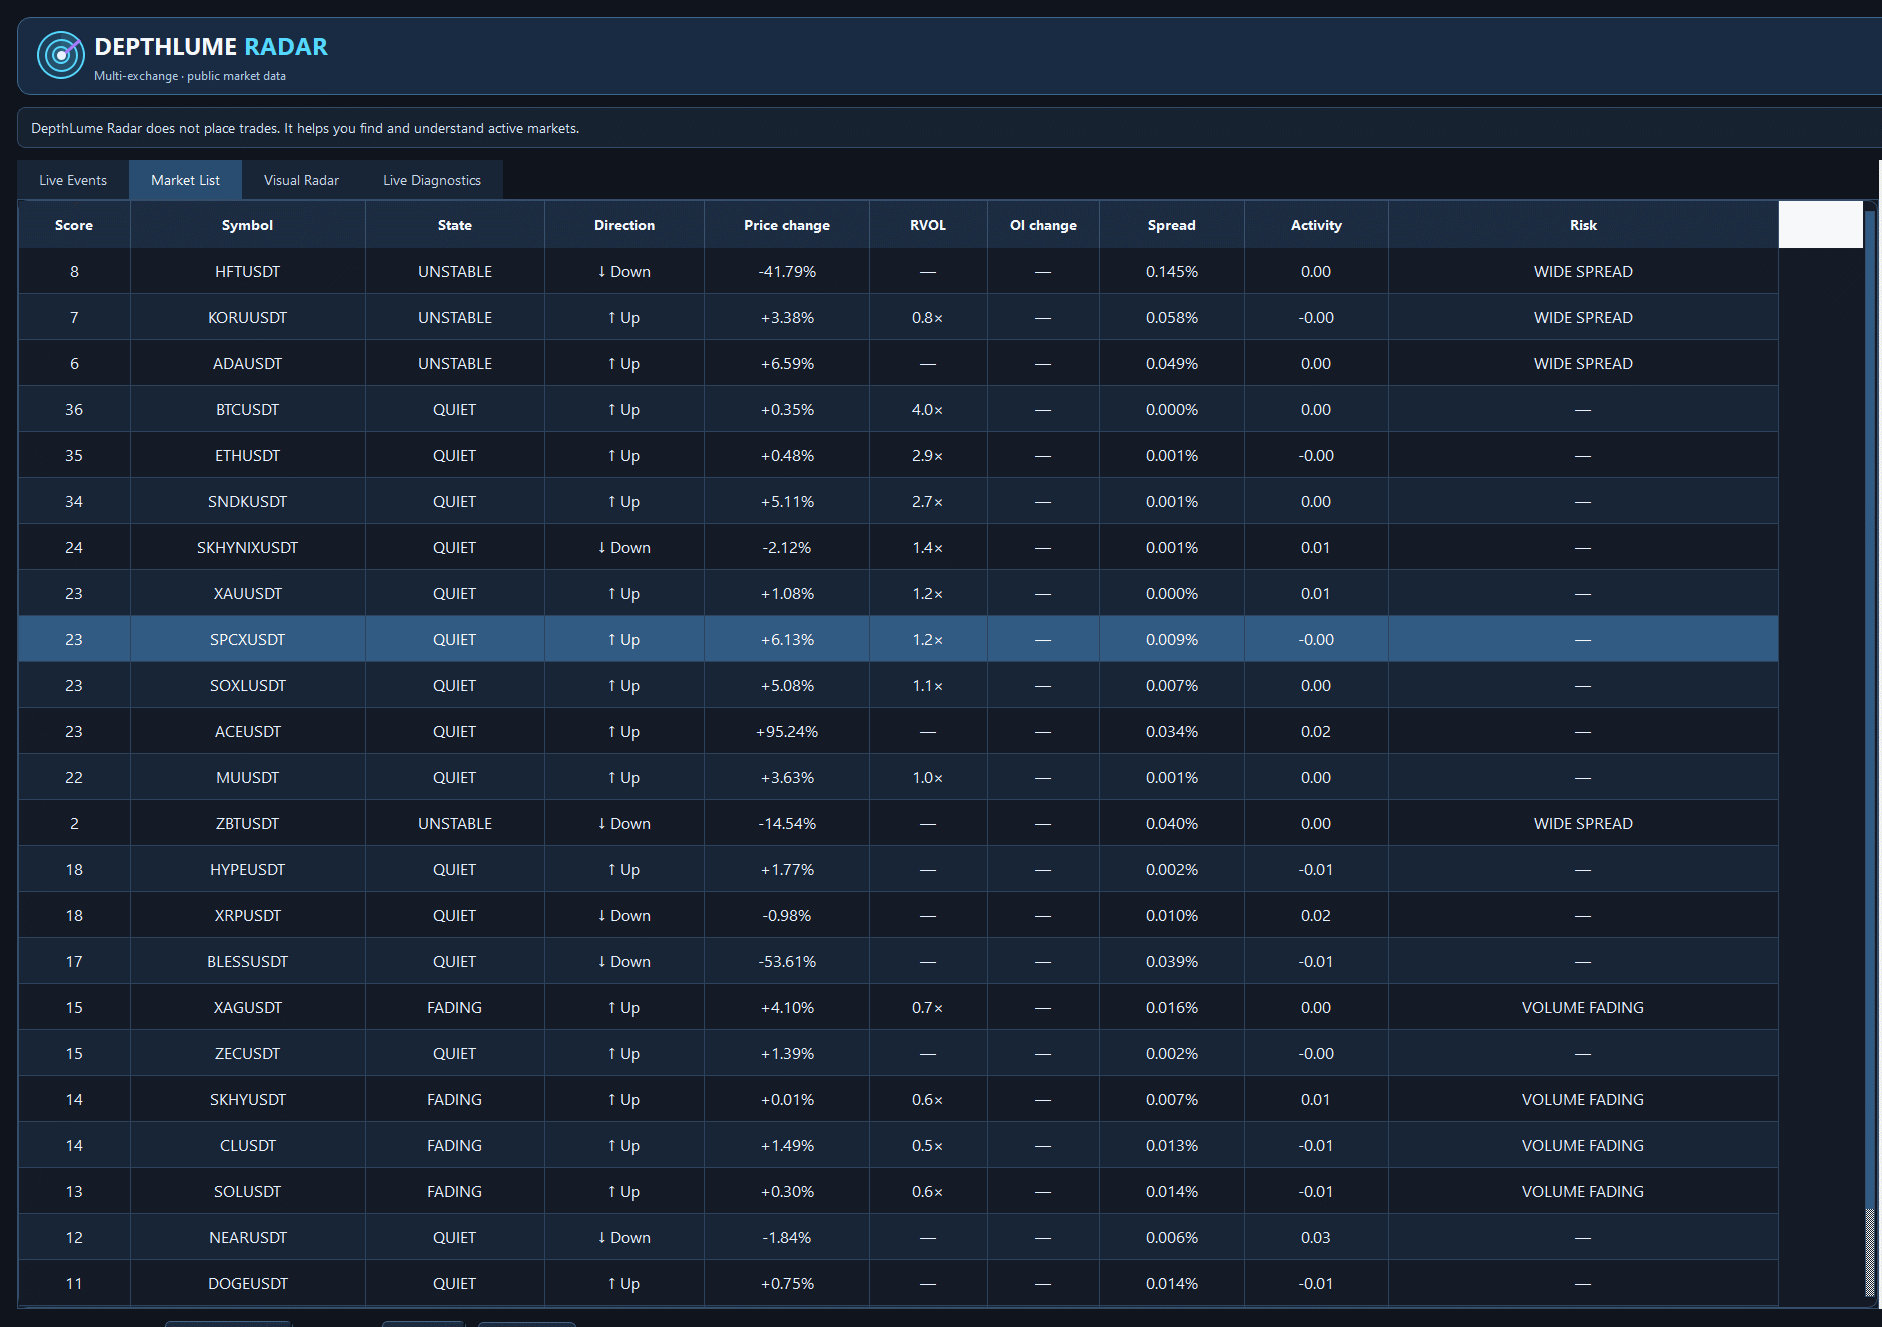This screenshot has width=1882, height=1327.
Task: Click the score 36 cell
Action: tap(74, 409)
